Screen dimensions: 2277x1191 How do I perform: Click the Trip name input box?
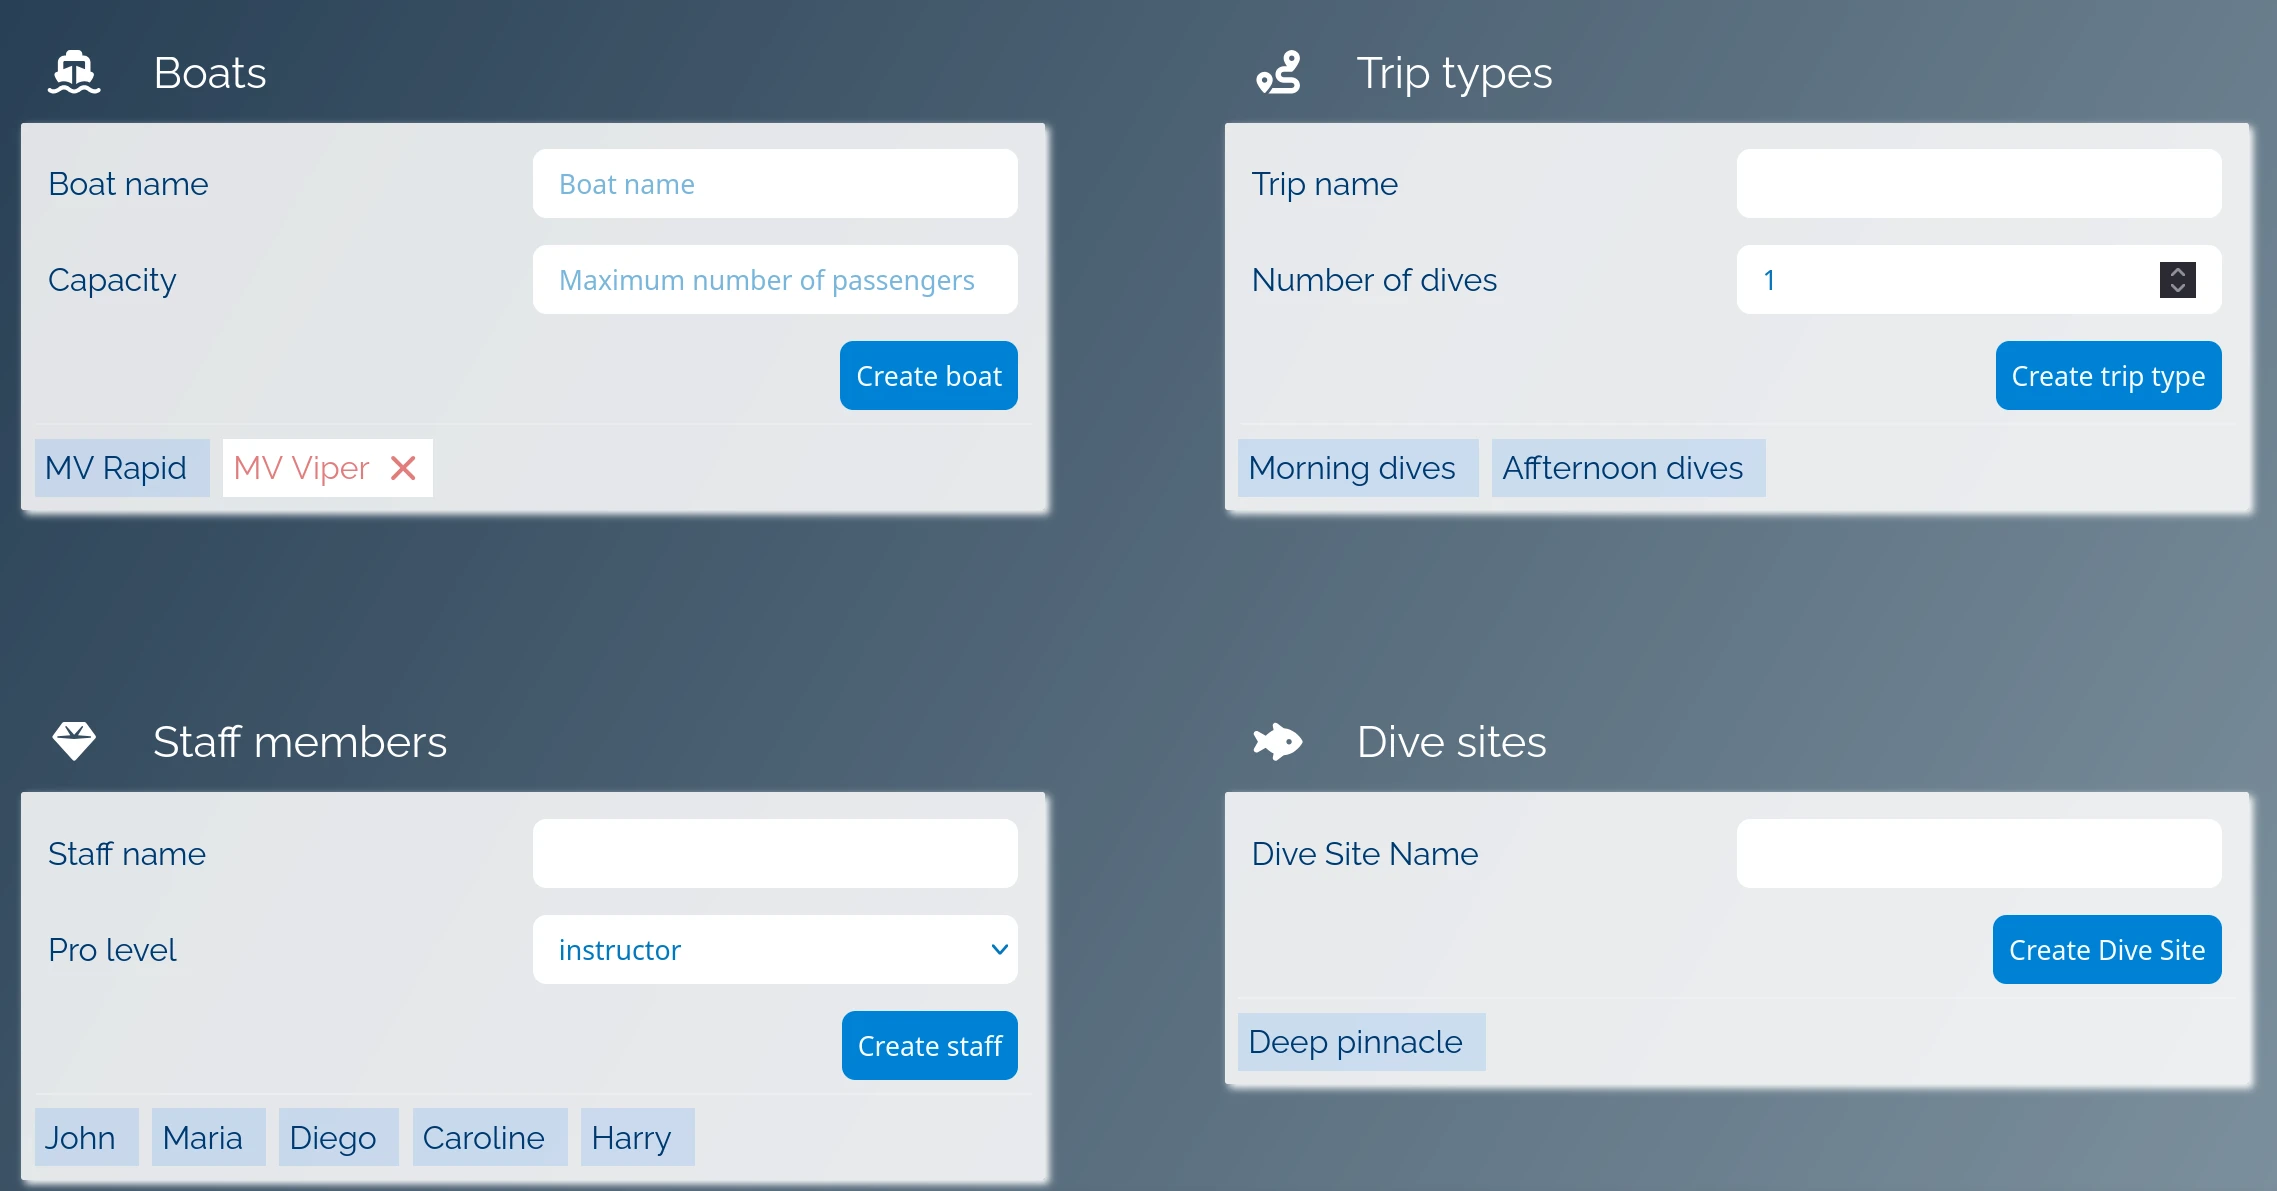coord(1978,184)
